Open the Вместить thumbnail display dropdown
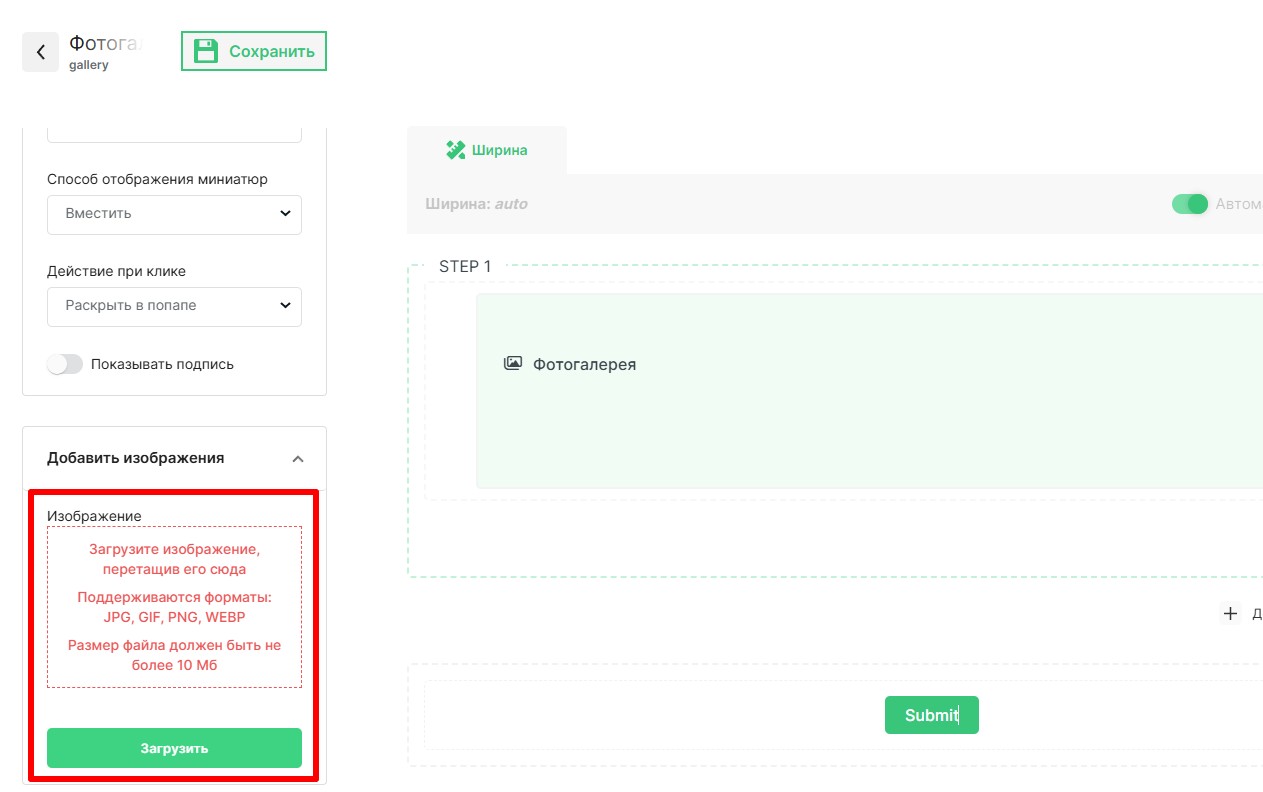Viewport: 1263px width, 792px height. (x=174, y=214)
